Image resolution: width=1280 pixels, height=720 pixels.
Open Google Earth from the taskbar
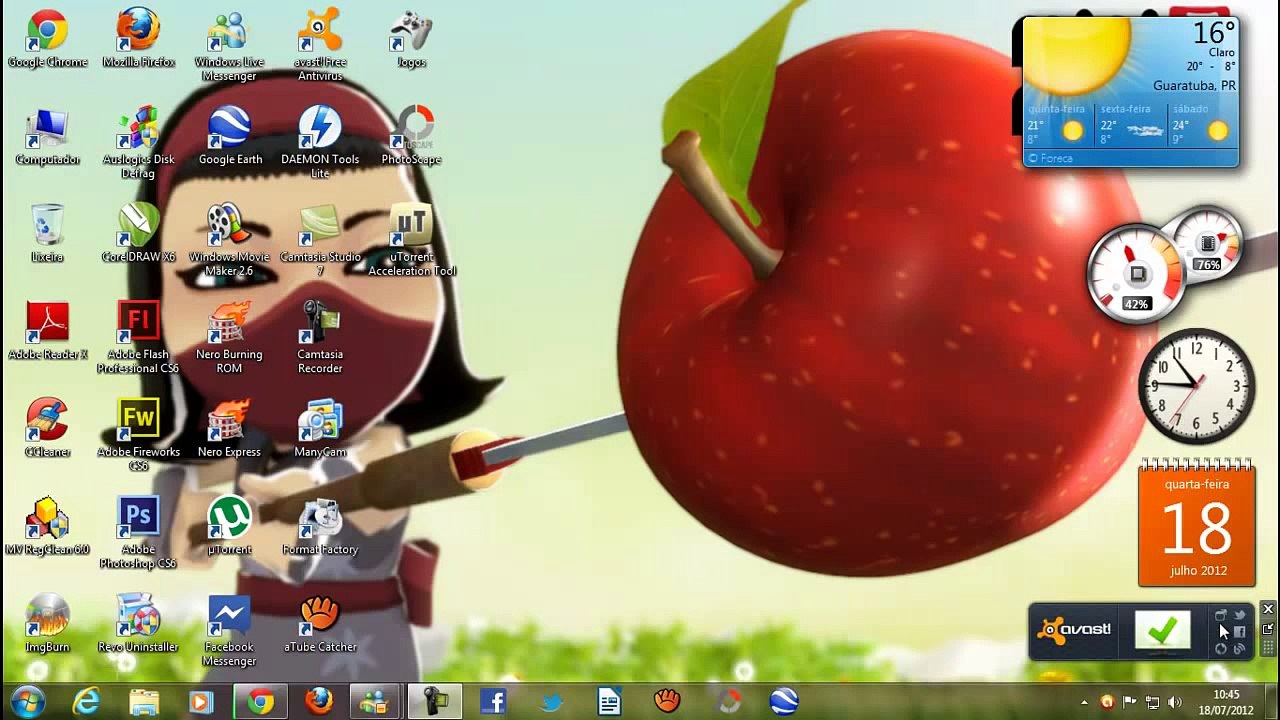(784, 702)
